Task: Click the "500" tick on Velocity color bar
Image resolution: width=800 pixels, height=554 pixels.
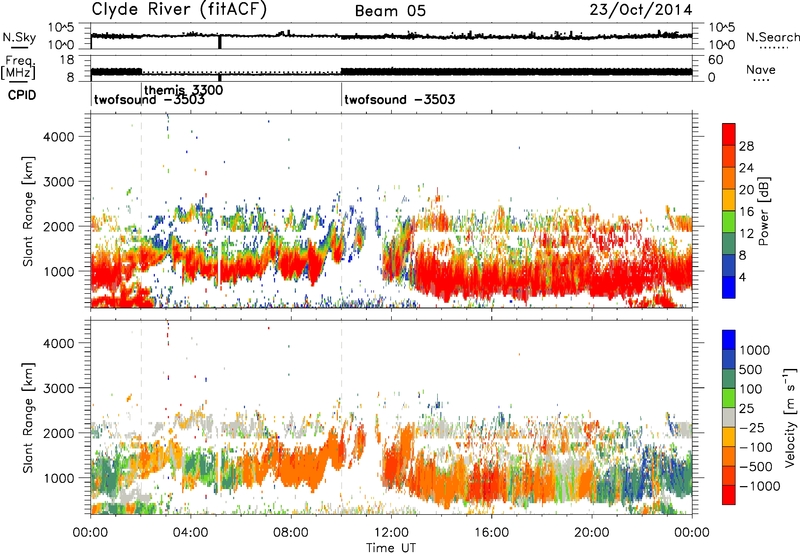Action: point(750,369)
